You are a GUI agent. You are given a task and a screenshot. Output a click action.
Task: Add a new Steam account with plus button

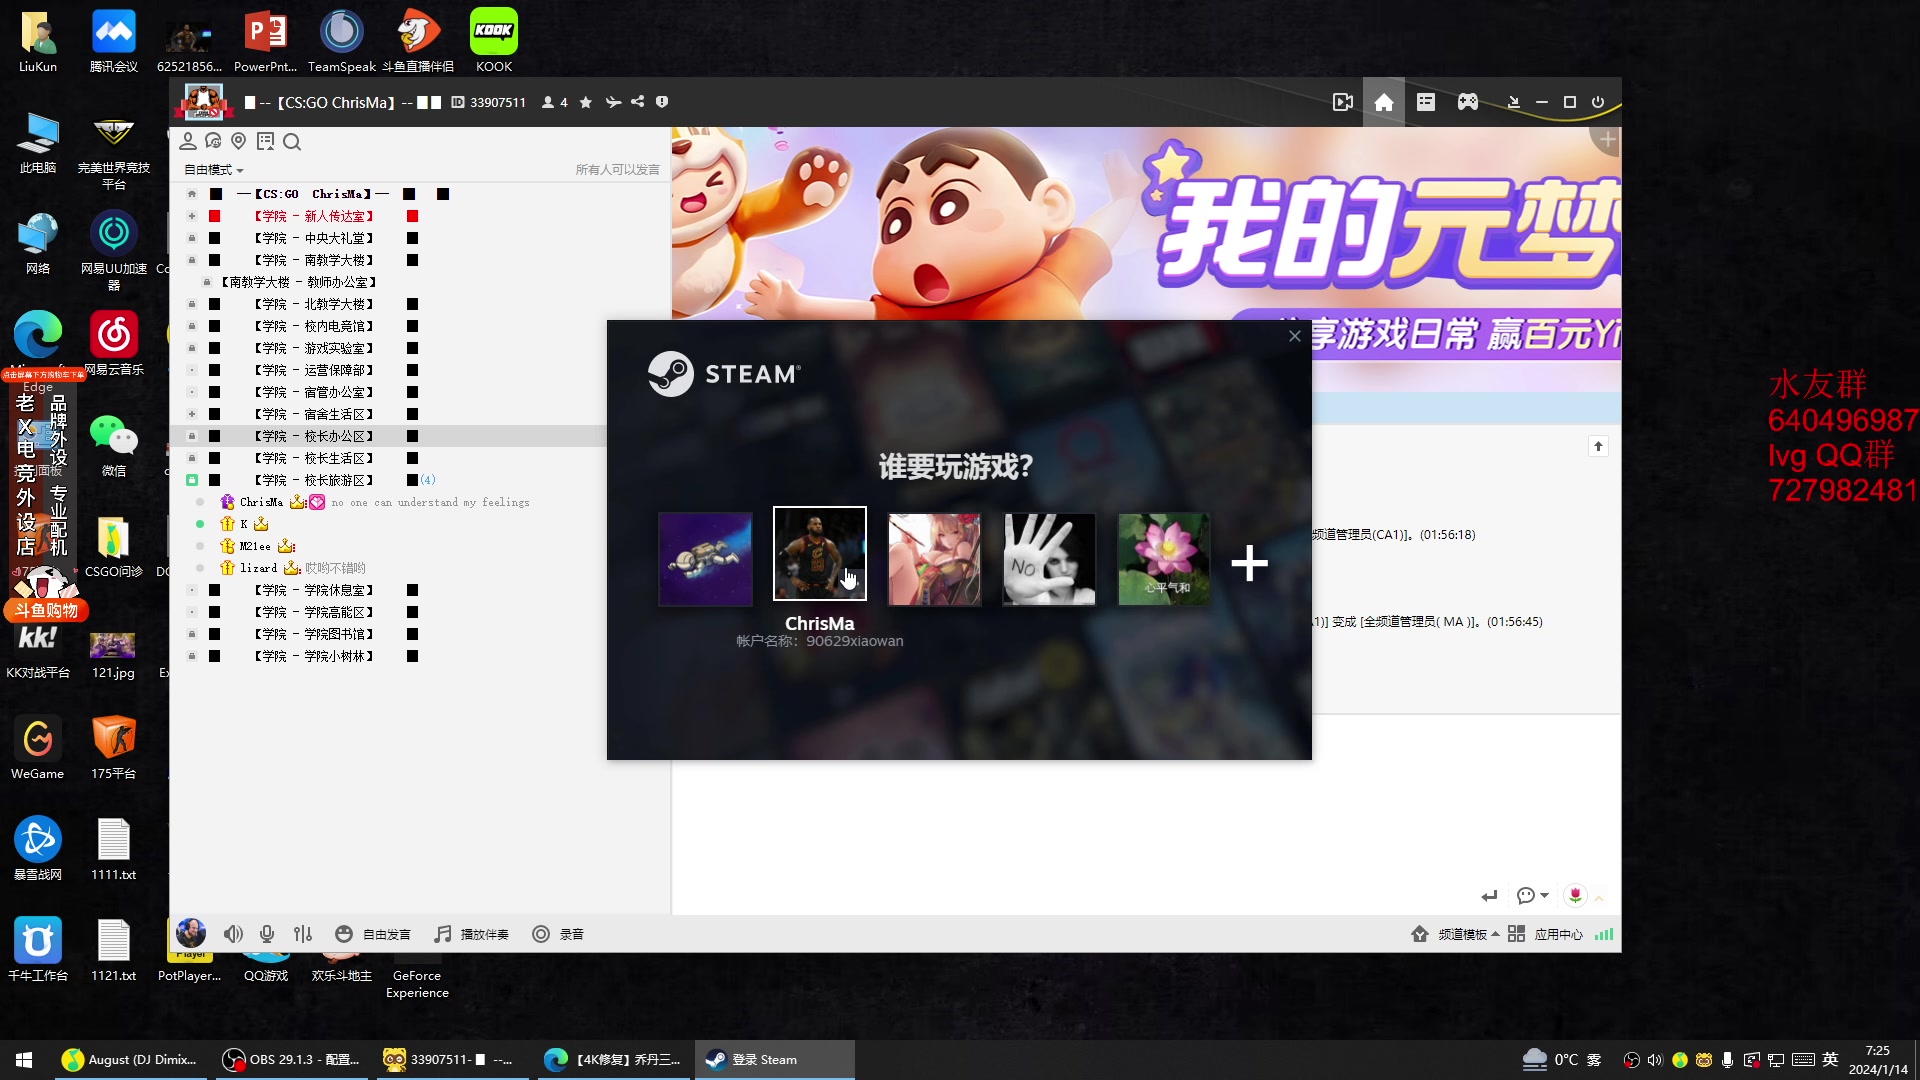[1249, 562]
